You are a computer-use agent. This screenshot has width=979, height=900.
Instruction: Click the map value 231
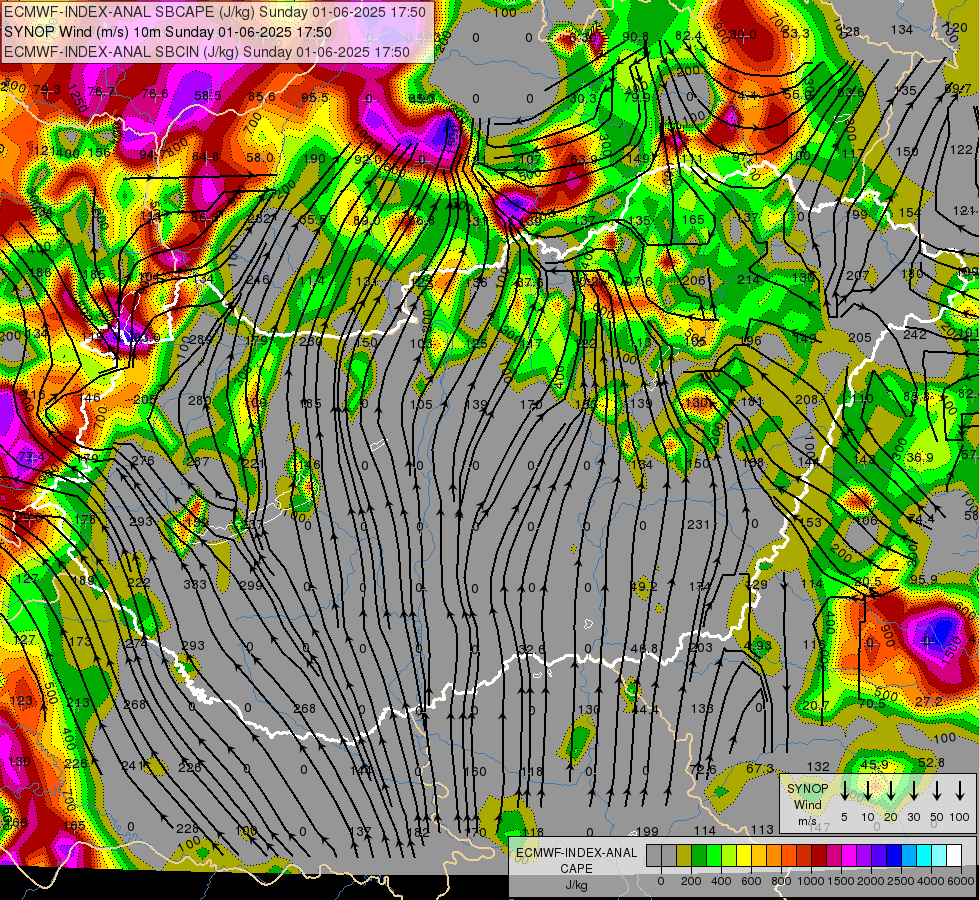[x=698, y=525]
